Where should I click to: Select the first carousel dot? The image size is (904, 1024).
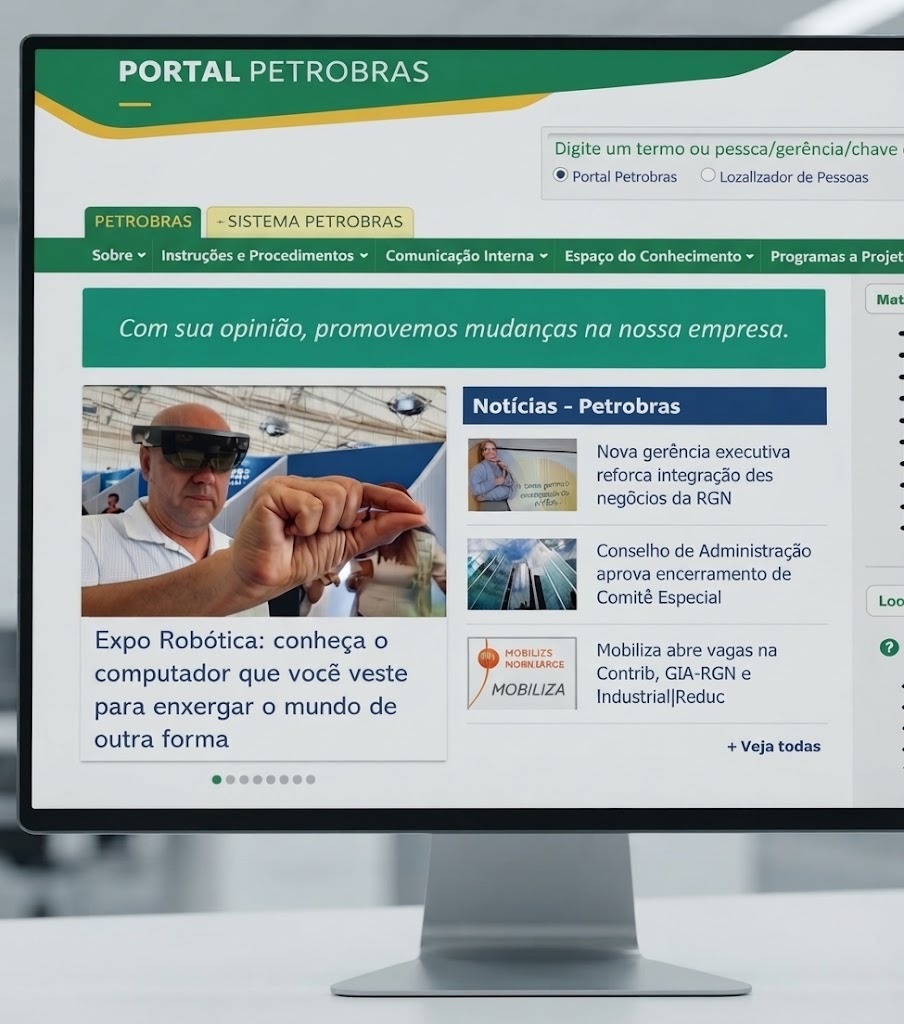[217, 779]
